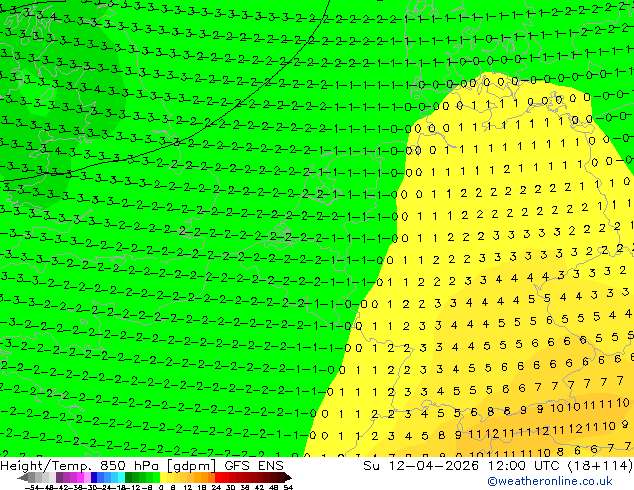Click the date "12-04-2026"

[435, 466]
